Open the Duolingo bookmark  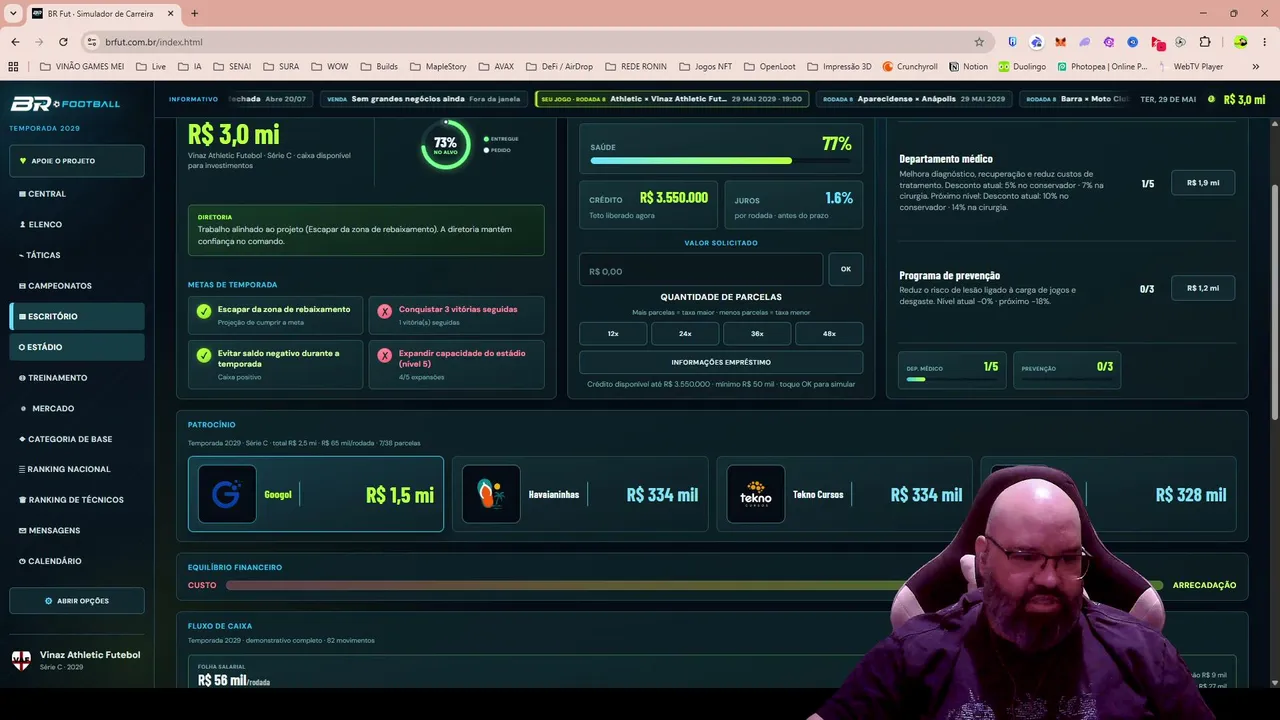pyautogui.click(x=1021, y=67)
